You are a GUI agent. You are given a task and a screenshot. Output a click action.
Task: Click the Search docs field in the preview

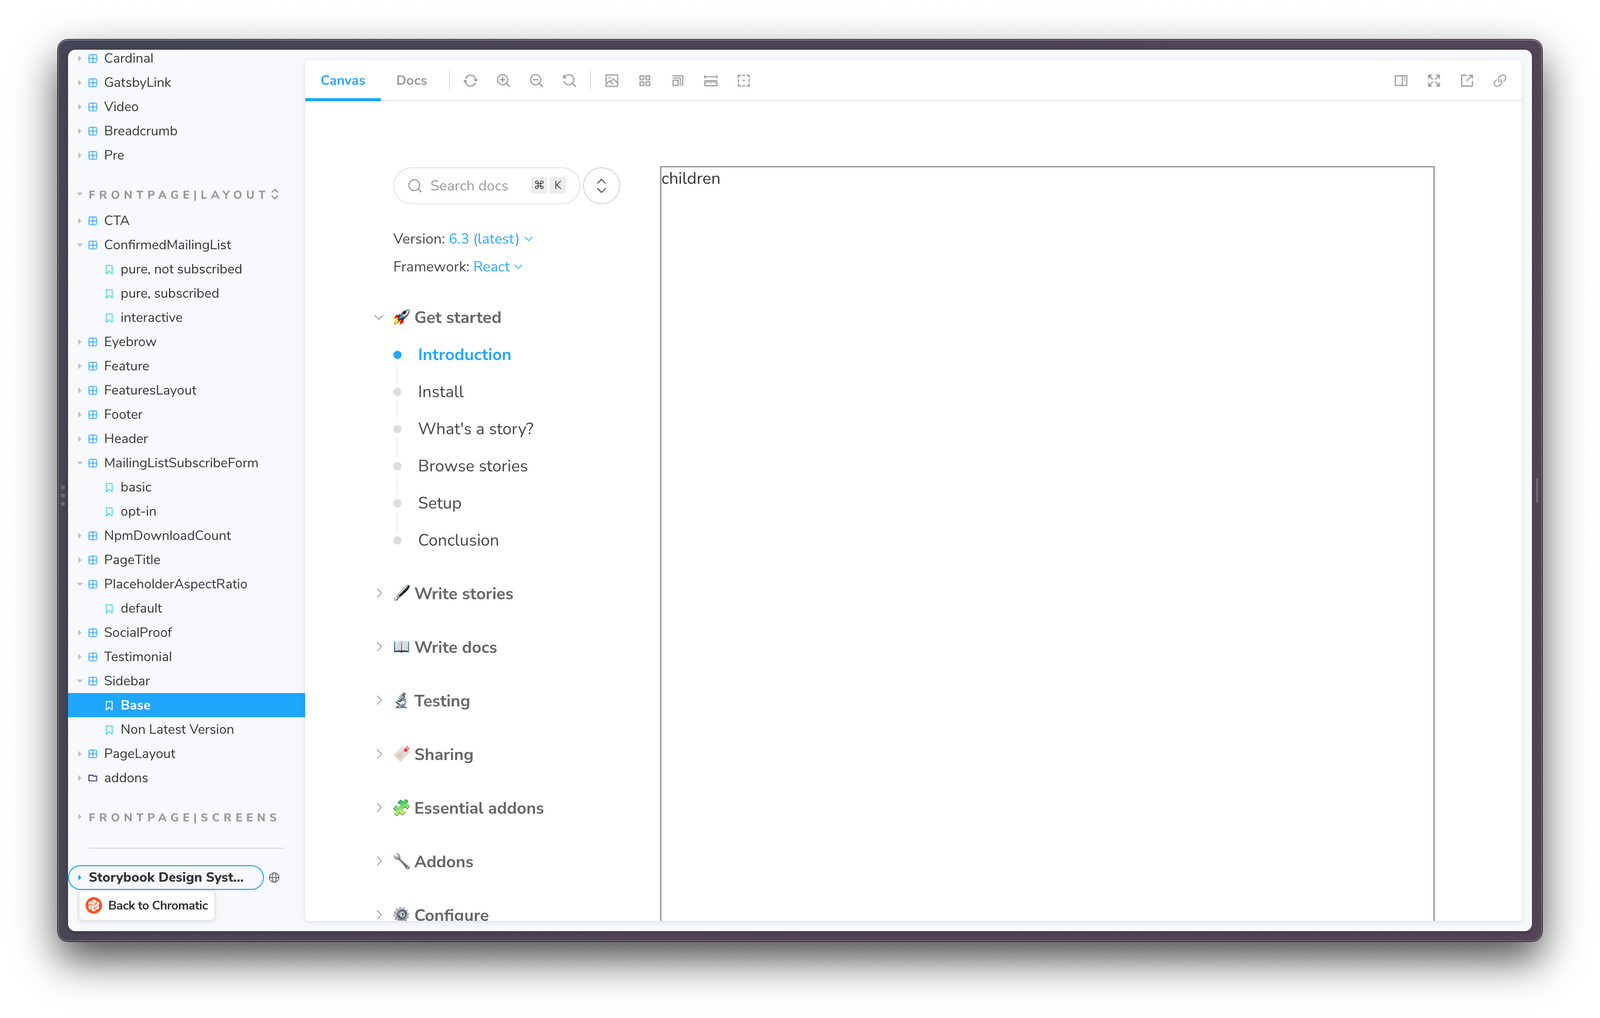(486, 185)
